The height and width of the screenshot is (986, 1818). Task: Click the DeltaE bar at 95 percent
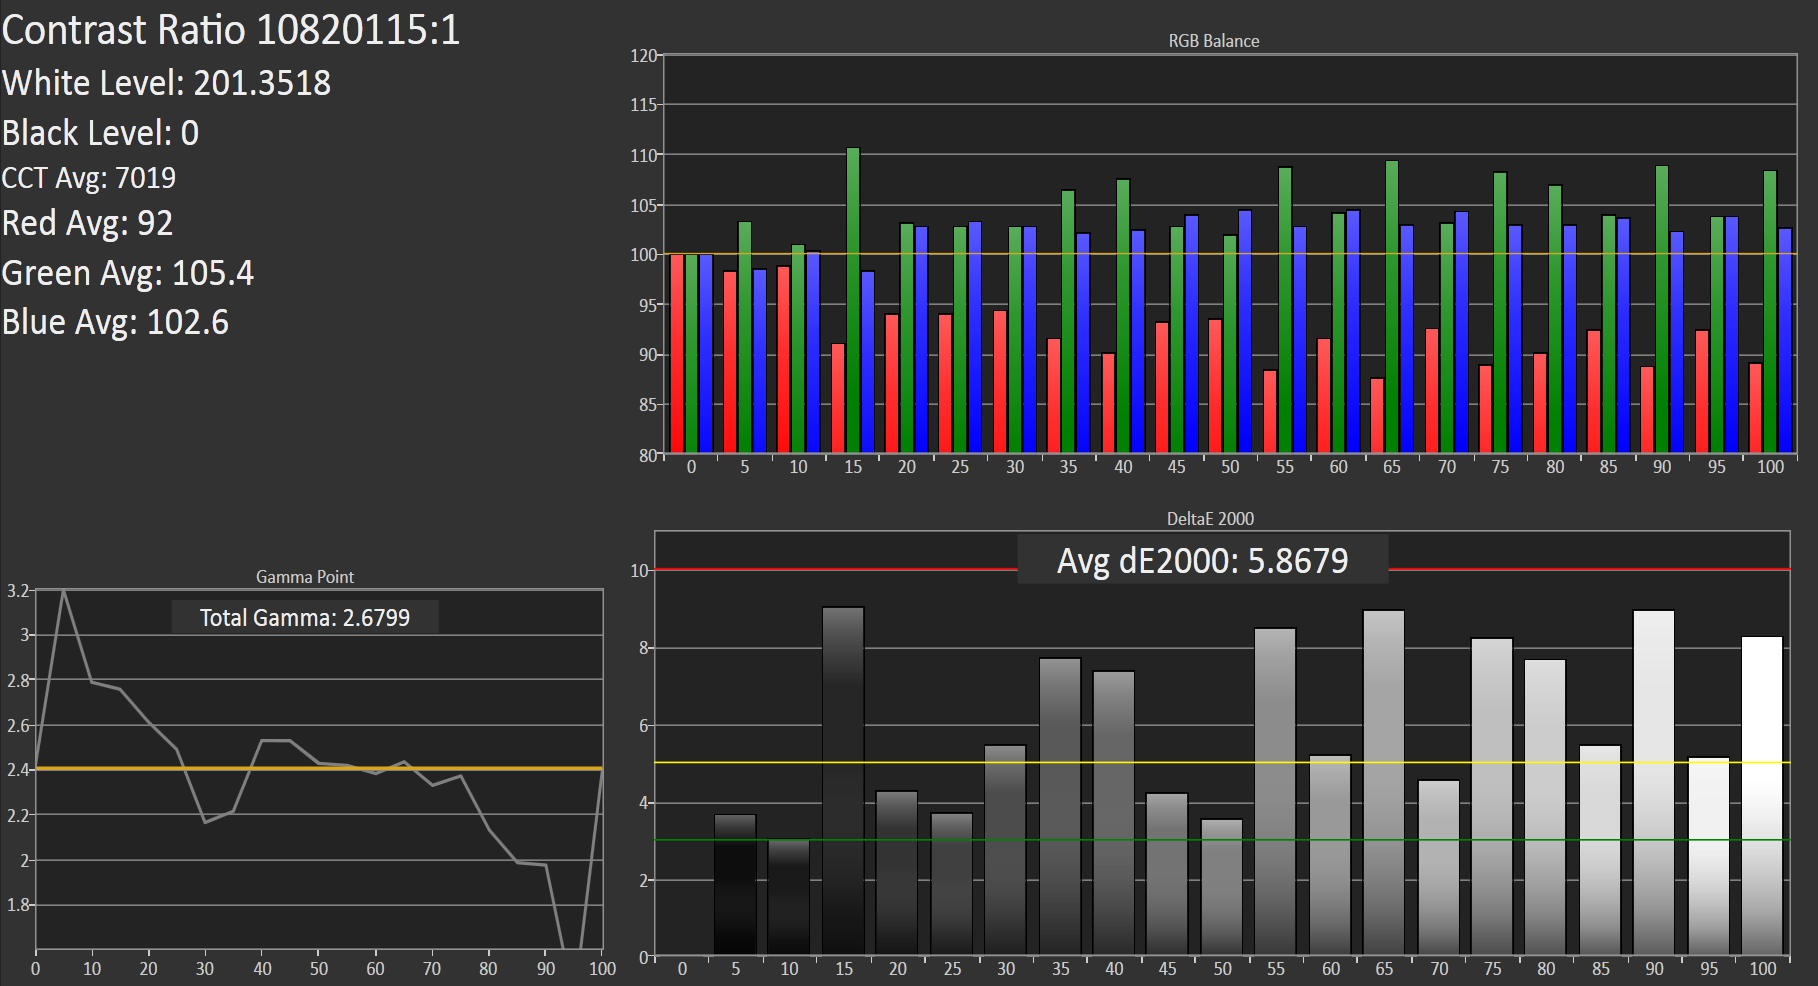click(1709, 856)
